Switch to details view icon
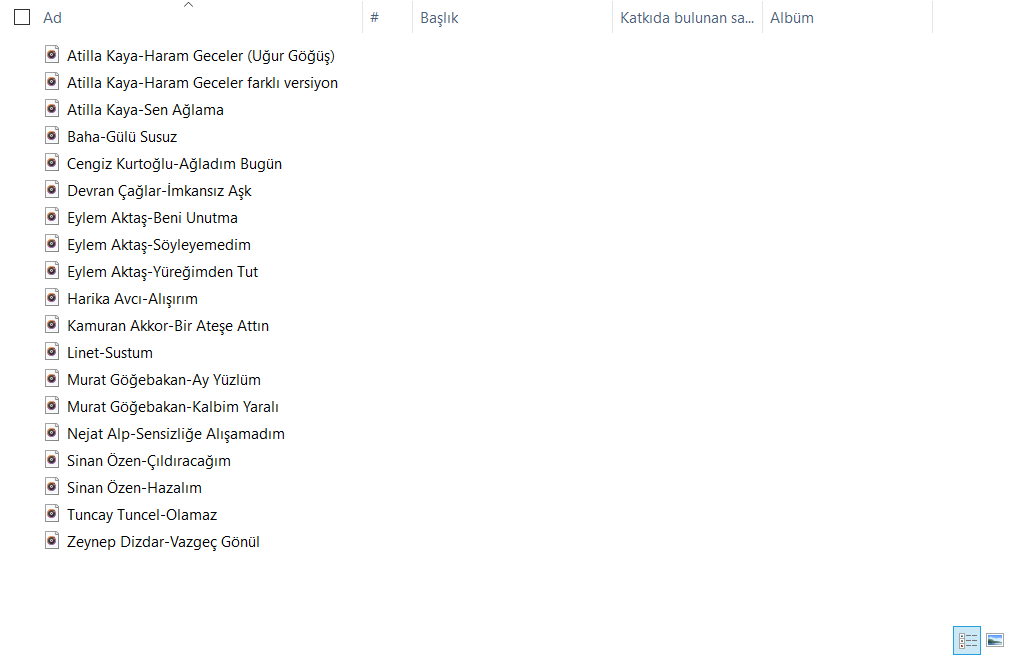1015x656 pixels. pos(967,640)
